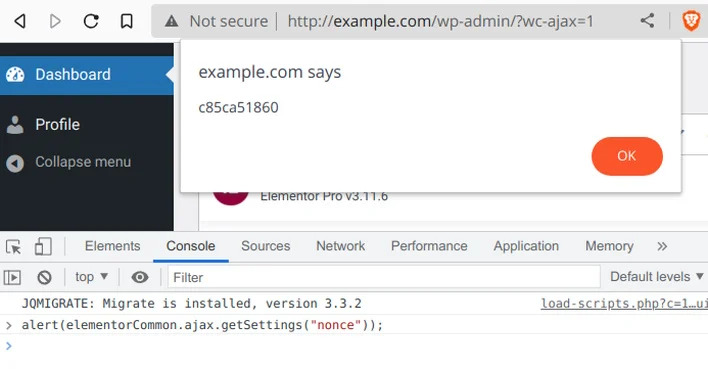Show the console sidebar panel icon
Screen dimensions: 708x369
pyautogui.click(x=12, y=277)
